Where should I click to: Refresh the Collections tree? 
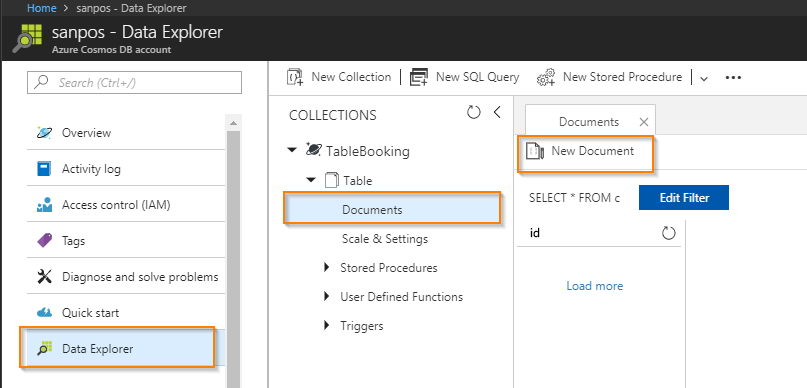click(x=473, y=112)
